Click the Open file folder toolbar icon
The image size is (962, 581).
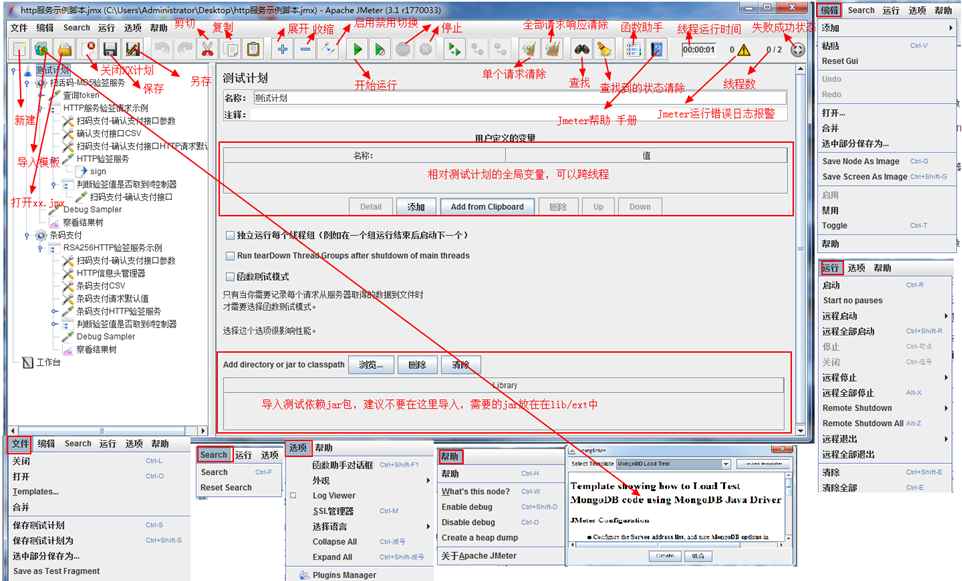point(64,49)
